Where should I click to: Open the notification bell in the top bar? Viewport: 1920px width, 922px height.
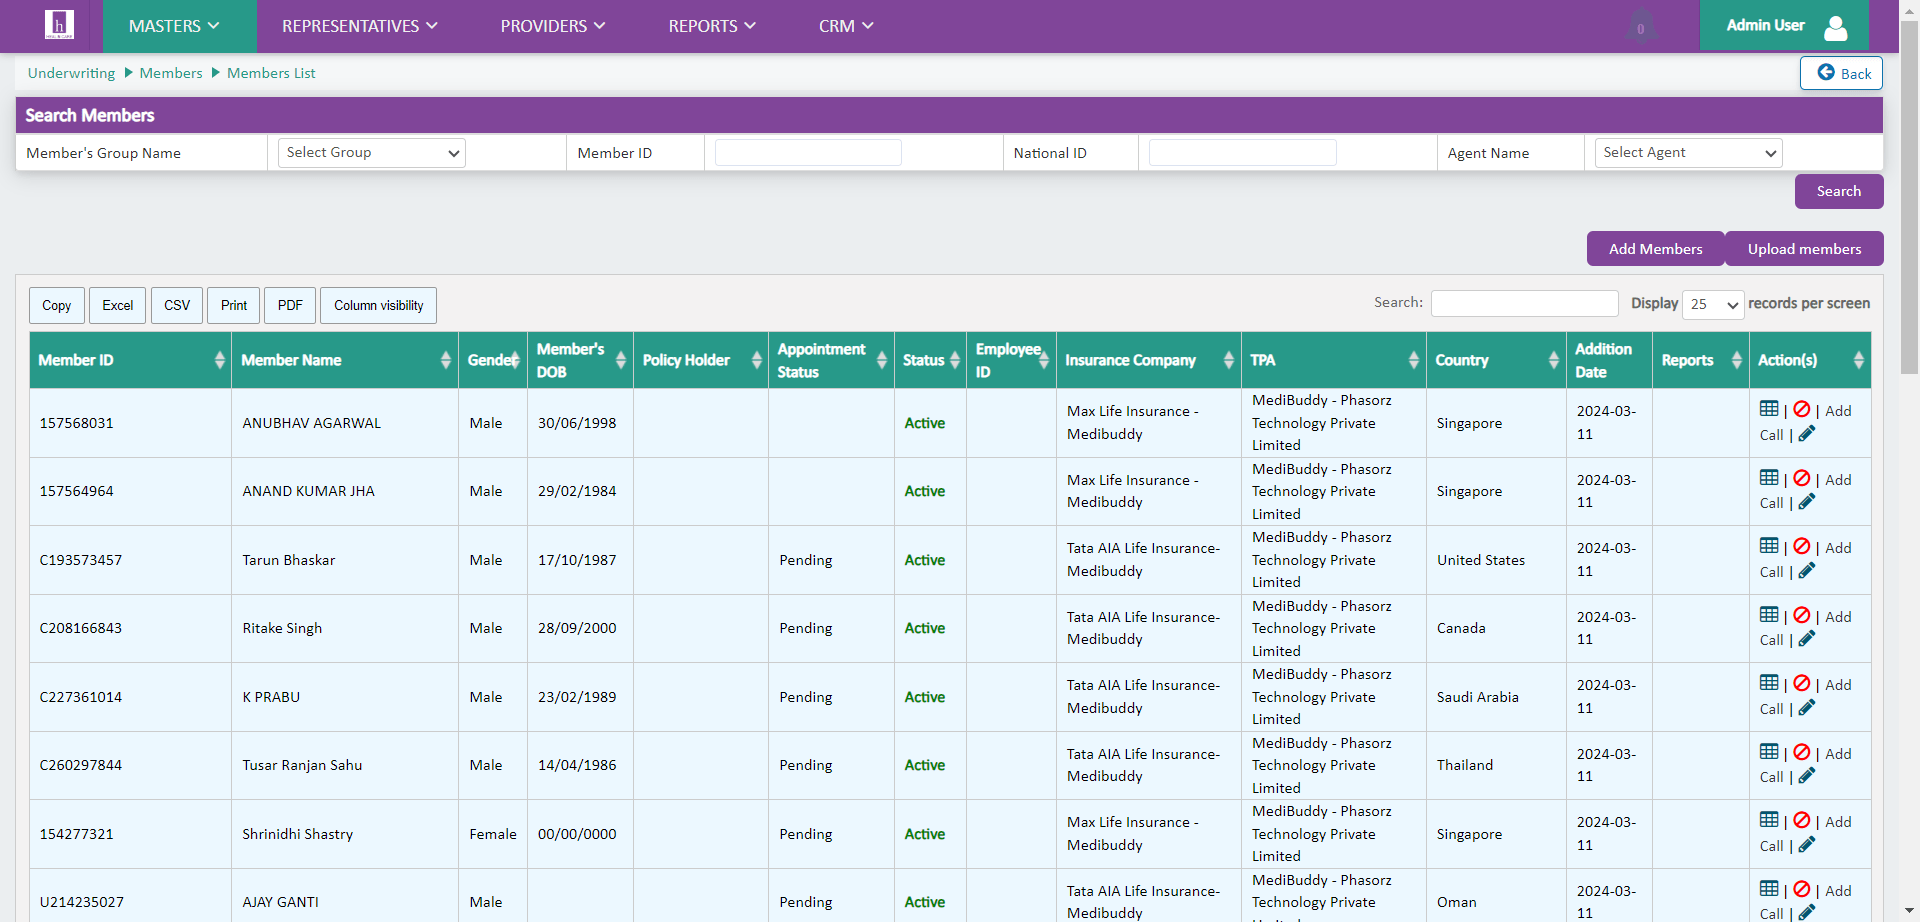coord(1640,27)
